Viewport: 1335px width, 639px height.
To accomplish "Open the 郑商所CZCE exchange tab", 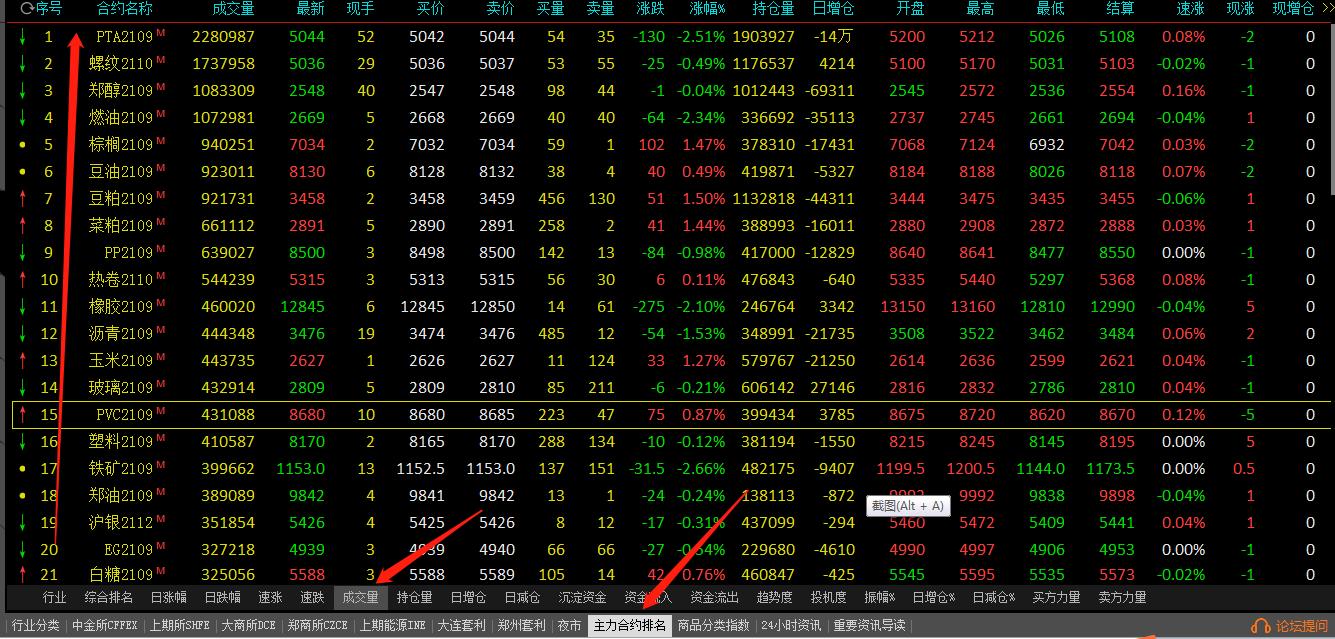I will 318,626.
